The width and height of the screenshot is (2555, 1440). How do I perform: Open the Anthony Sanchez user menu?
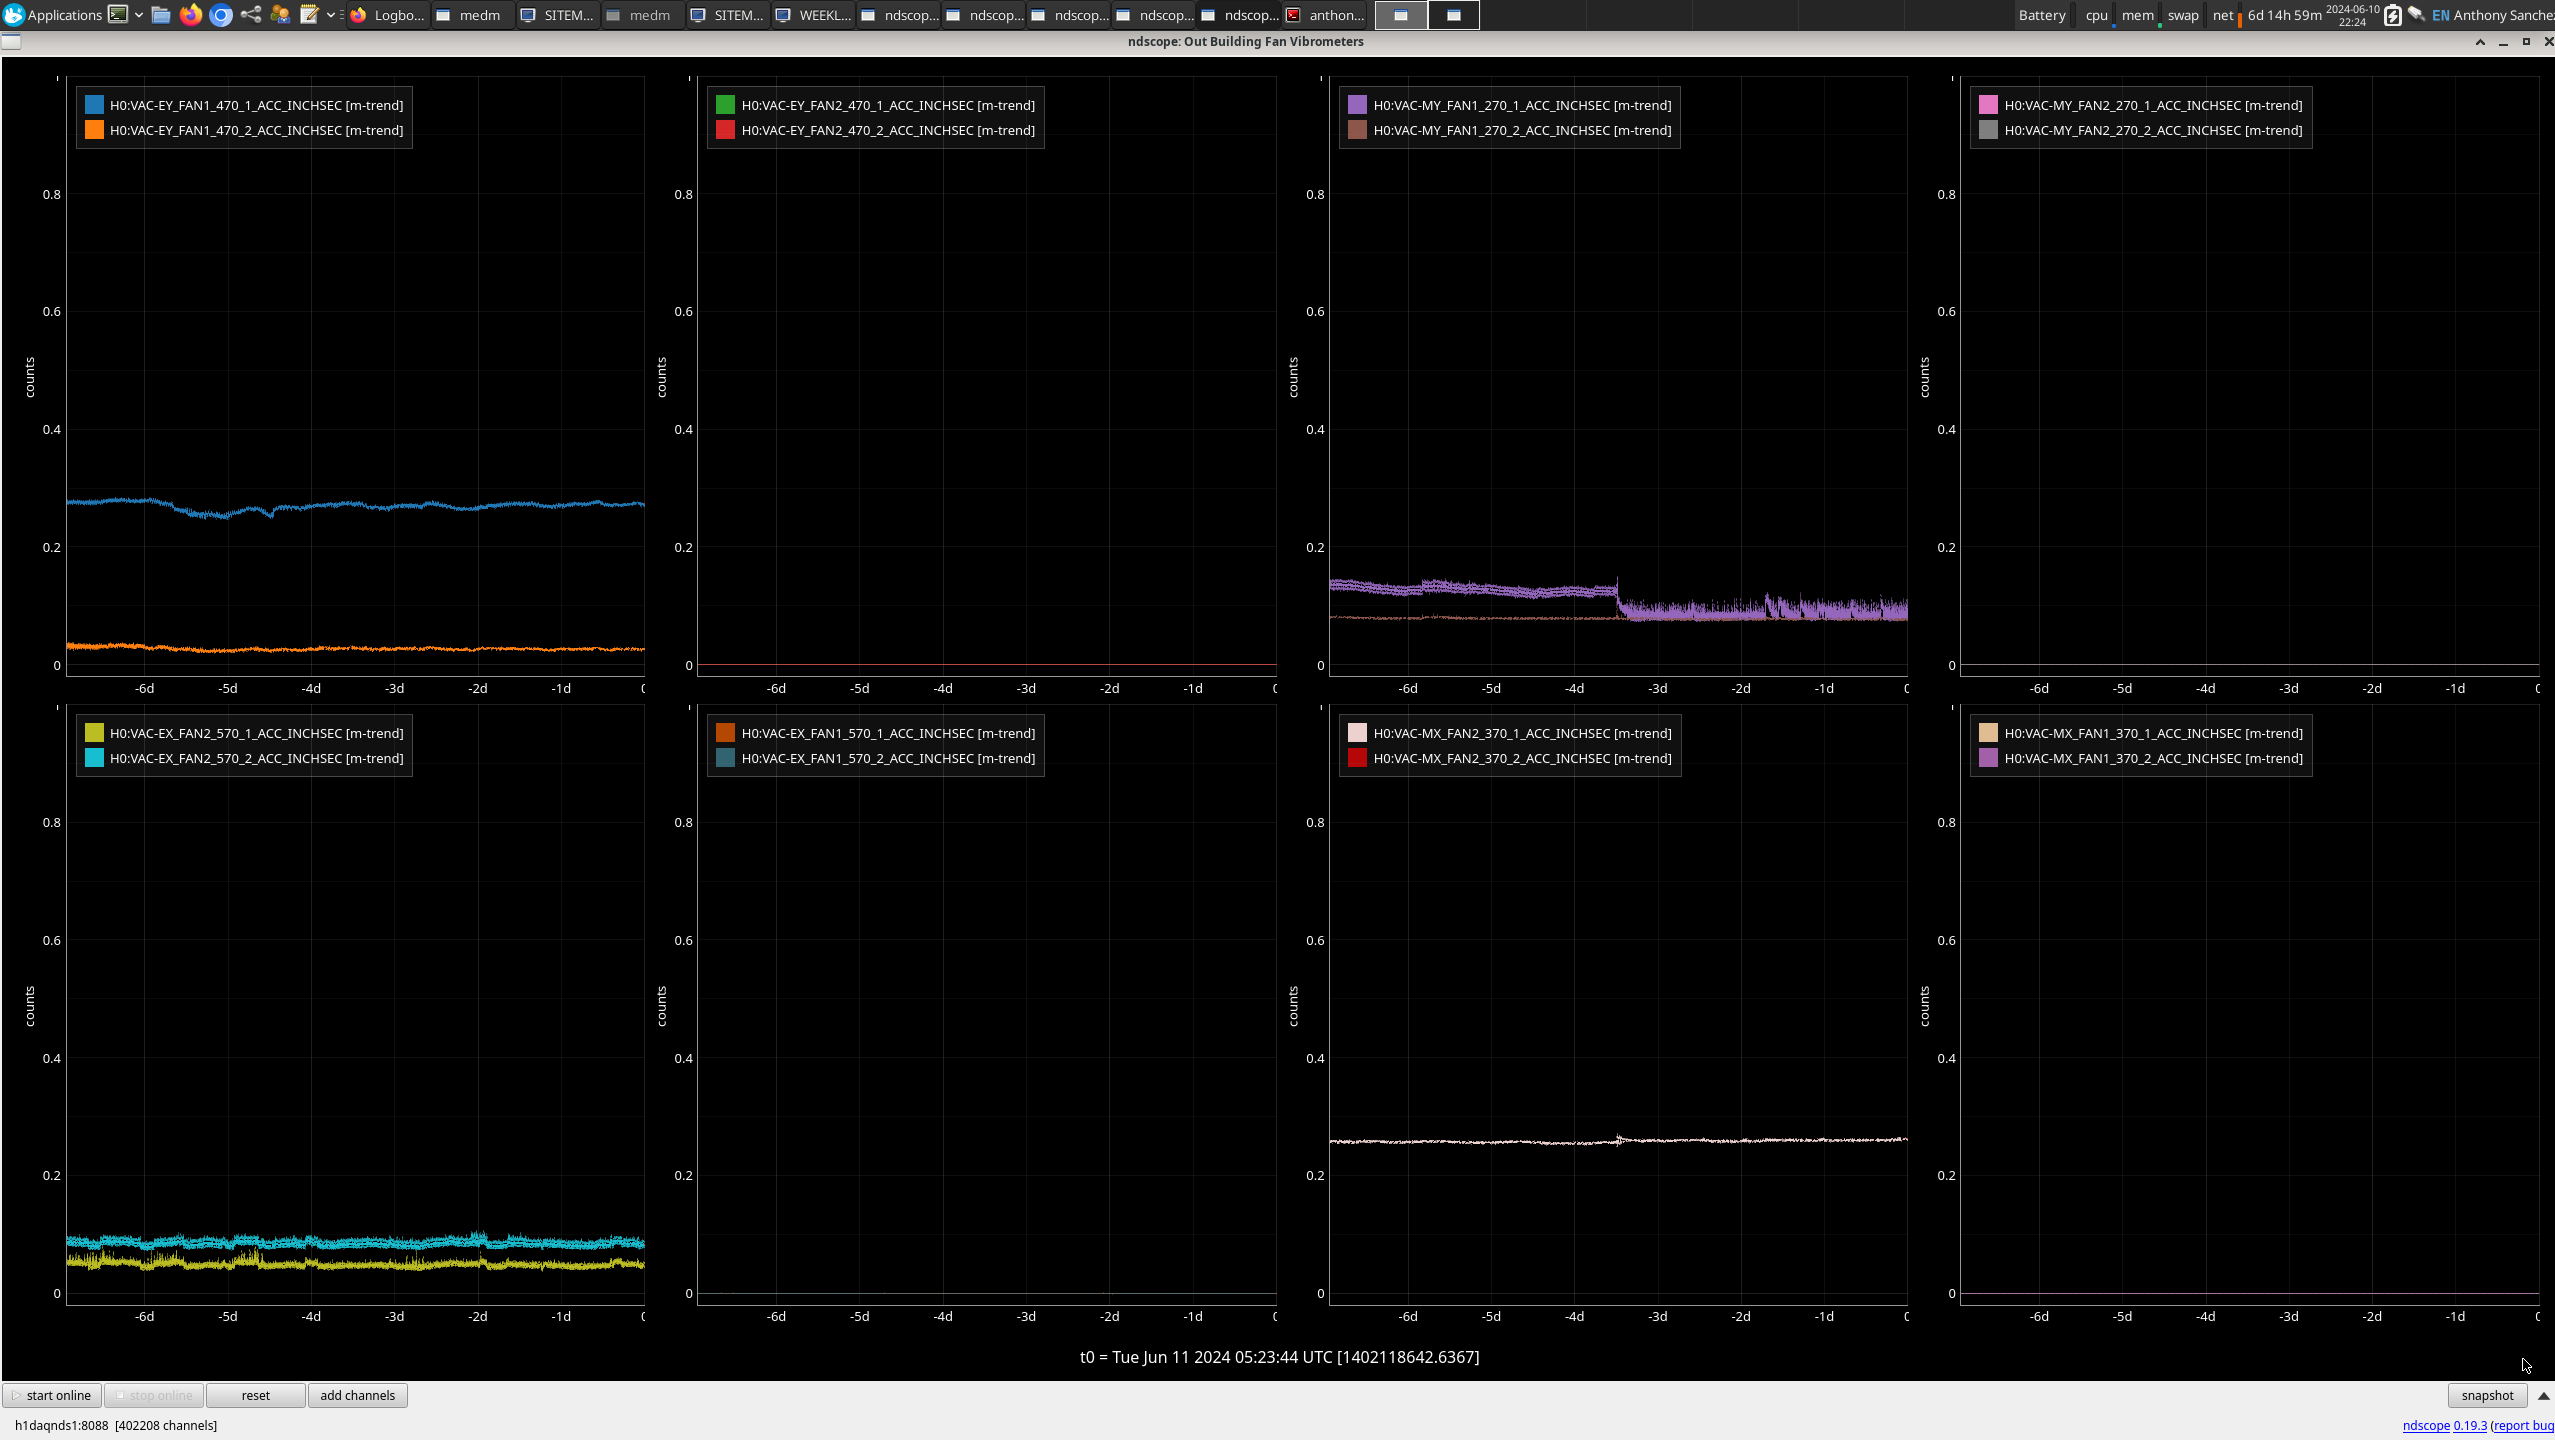tap(2504, 15)
